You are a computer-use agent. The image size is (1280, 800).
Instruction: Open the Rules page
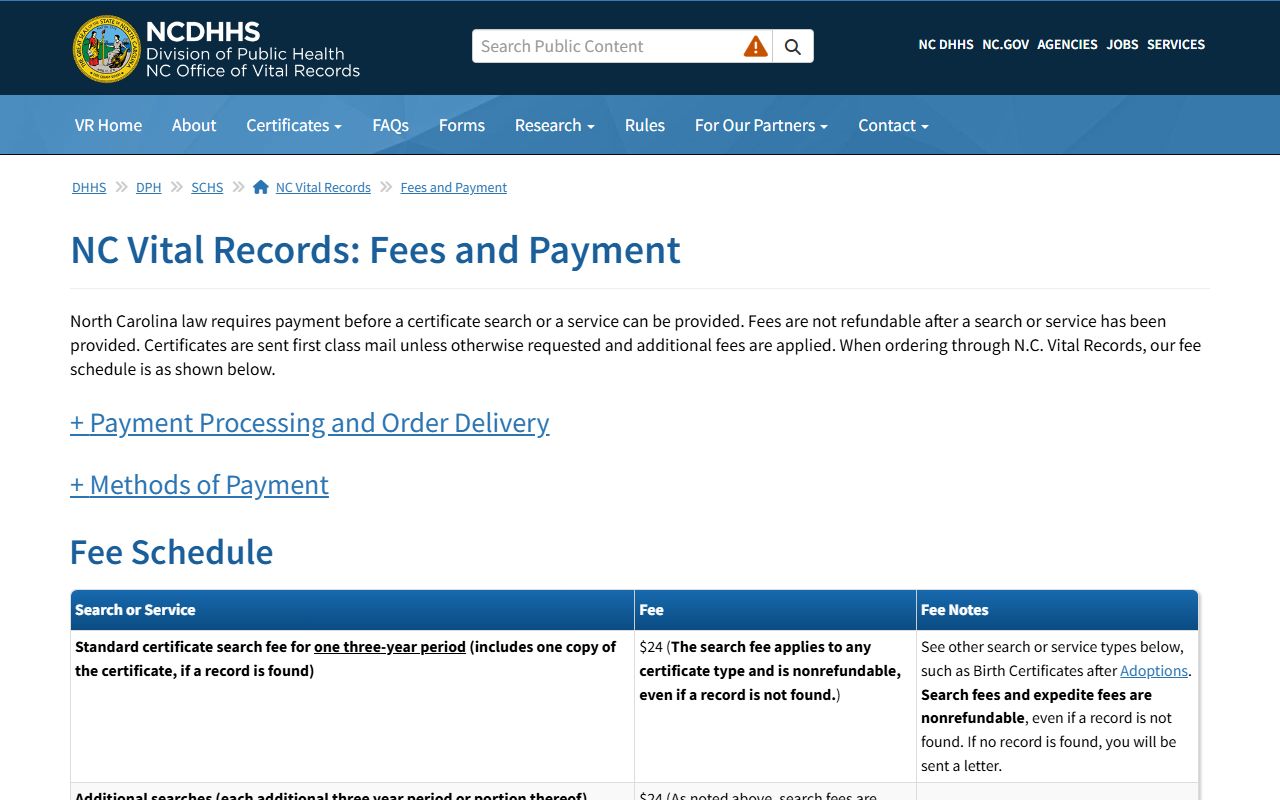tap(645, 125)
